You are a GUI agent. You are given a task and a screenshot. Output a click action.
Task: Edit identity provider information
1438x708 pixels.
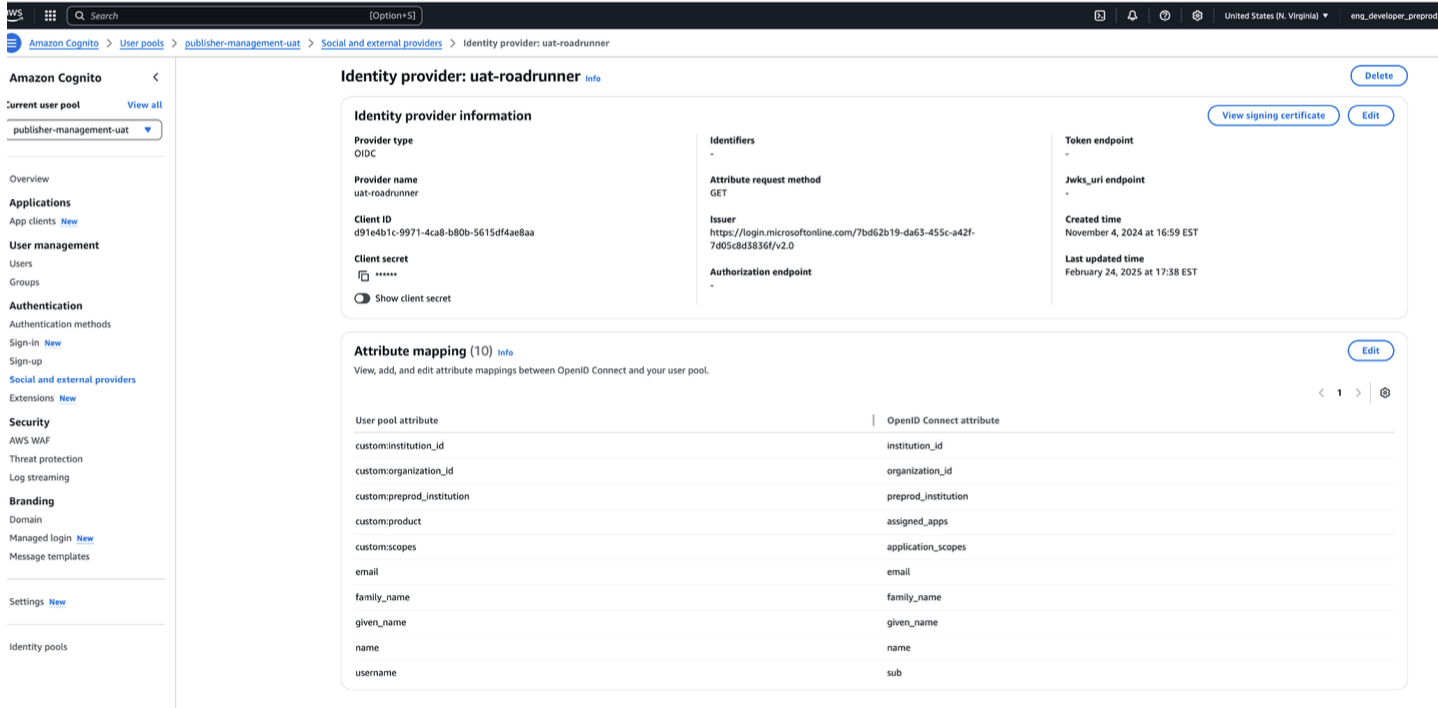[x=1370, y=115]
